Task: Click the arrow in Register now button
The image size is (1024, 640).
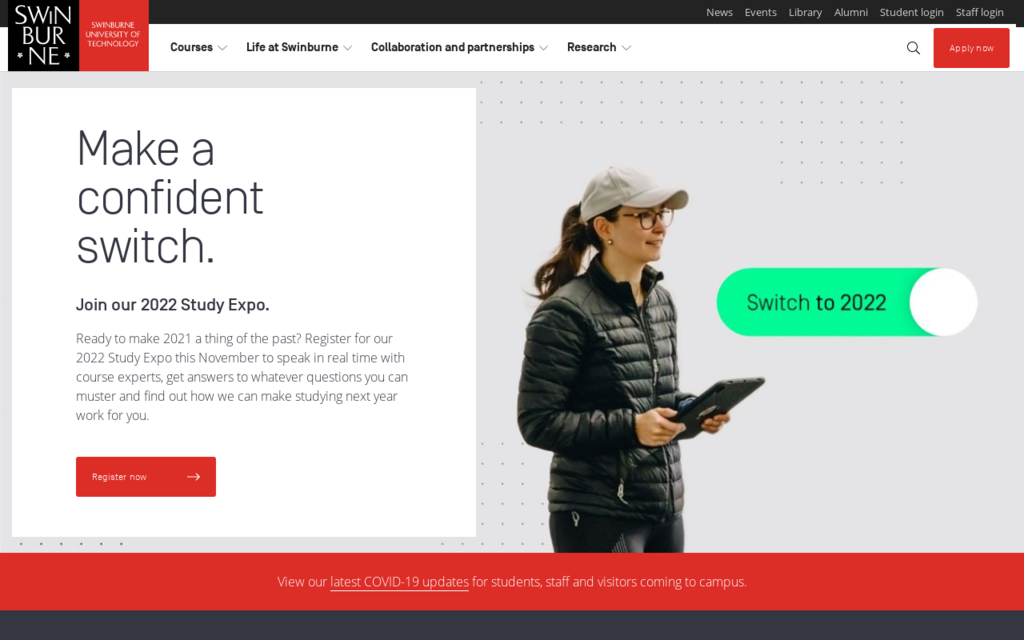Action: coord(193,477)
